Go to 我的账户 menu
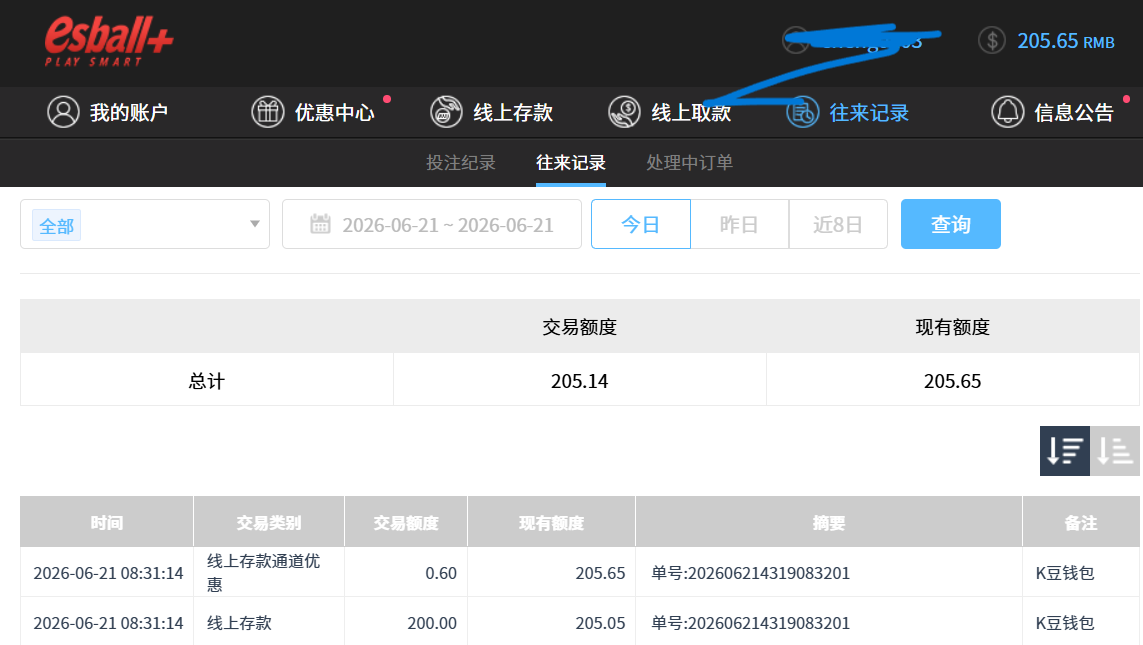The height and width of the screenshot is (645, 1143). (x=129, y=113)
